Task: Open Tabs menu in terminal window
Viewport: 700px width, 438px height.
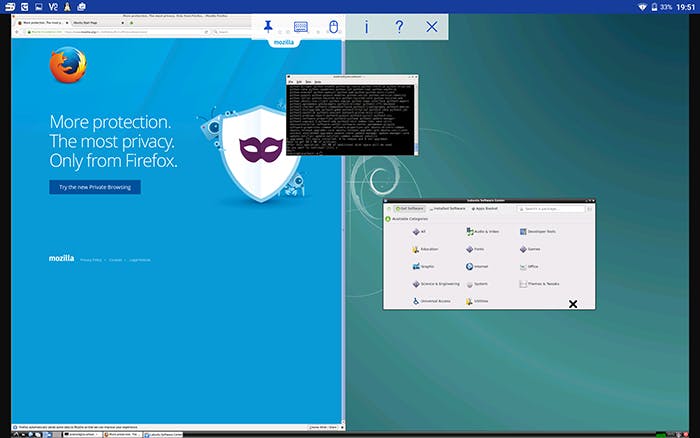Action: pyautogui.click(x=308, y=82)
